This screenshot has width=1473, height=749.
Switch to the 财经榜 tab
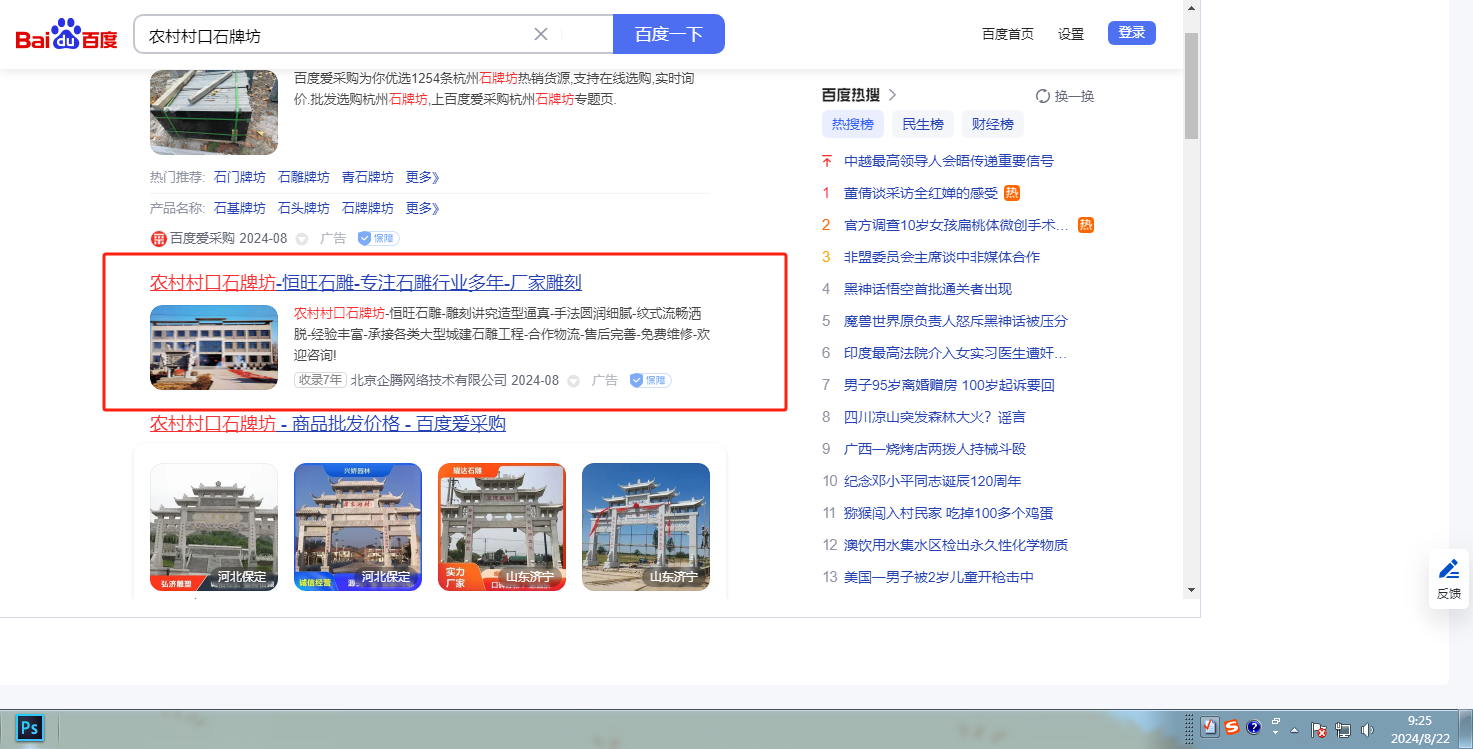[x=993, y=124]
